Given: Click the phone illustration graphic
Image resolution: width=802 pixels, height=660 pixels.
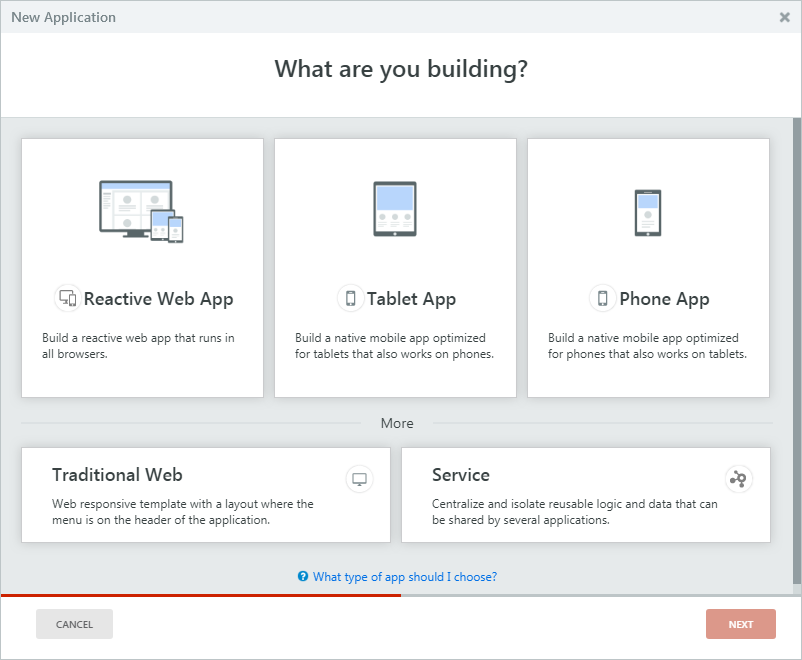Looking at the screenshot, I should 648,212.
